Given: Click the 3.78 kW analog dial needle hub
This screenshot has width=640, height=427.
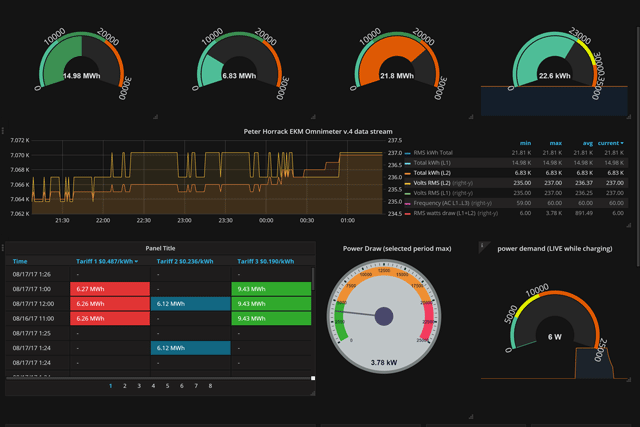Looking at the screenshot, I should [382, 317].
